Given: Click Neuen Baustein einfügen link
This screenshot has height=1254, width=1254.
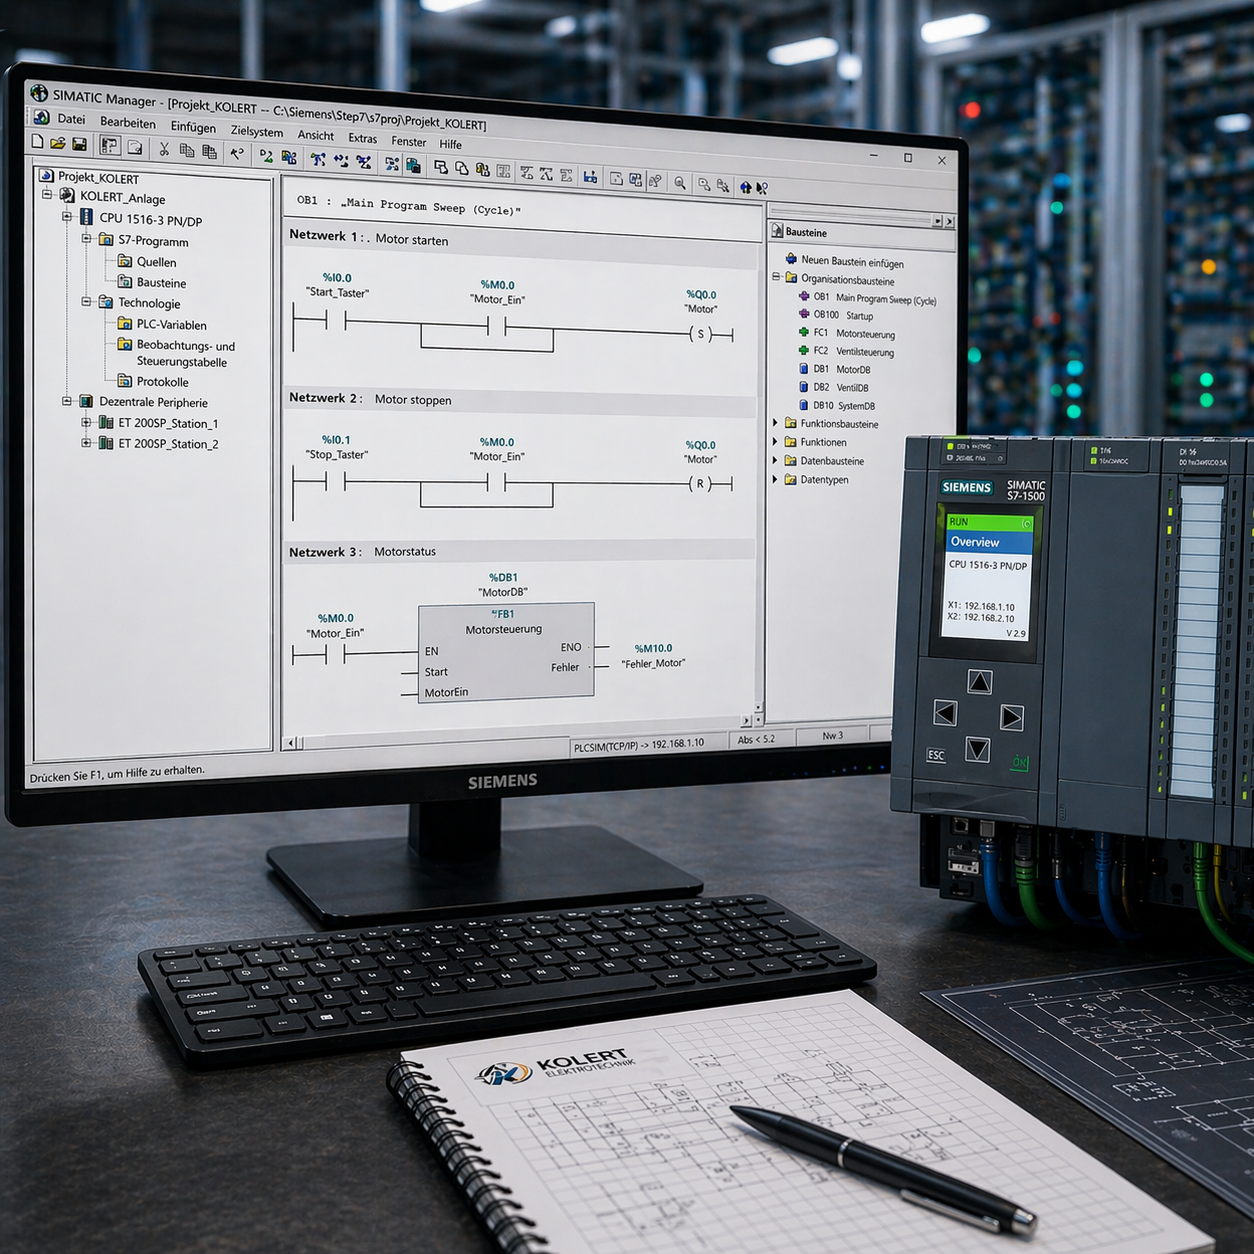Looking at the screenshot, I should (x=852, y=262).
